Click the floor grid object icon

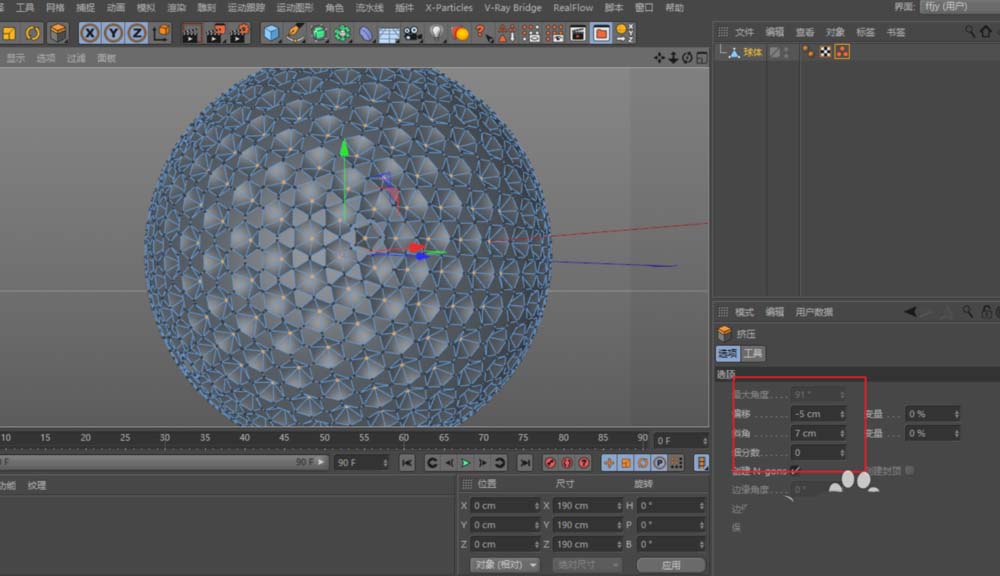(389, 33)
